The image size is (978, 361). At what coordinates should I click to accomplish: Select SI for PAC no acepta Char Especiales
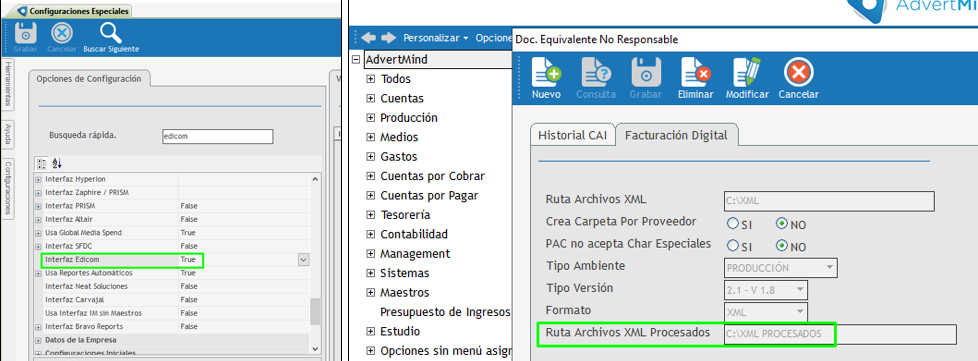point(732,246)
